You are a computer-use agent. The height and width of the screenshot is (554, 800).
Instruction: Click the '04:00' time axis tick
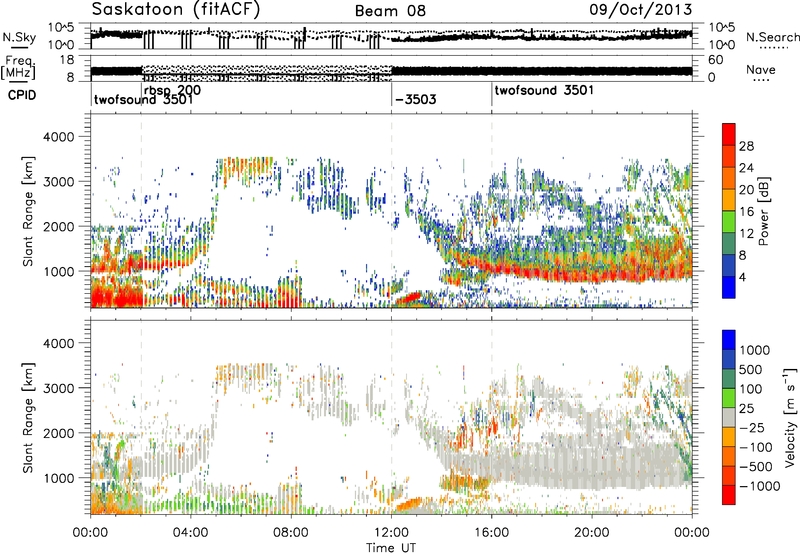[190, 533]
